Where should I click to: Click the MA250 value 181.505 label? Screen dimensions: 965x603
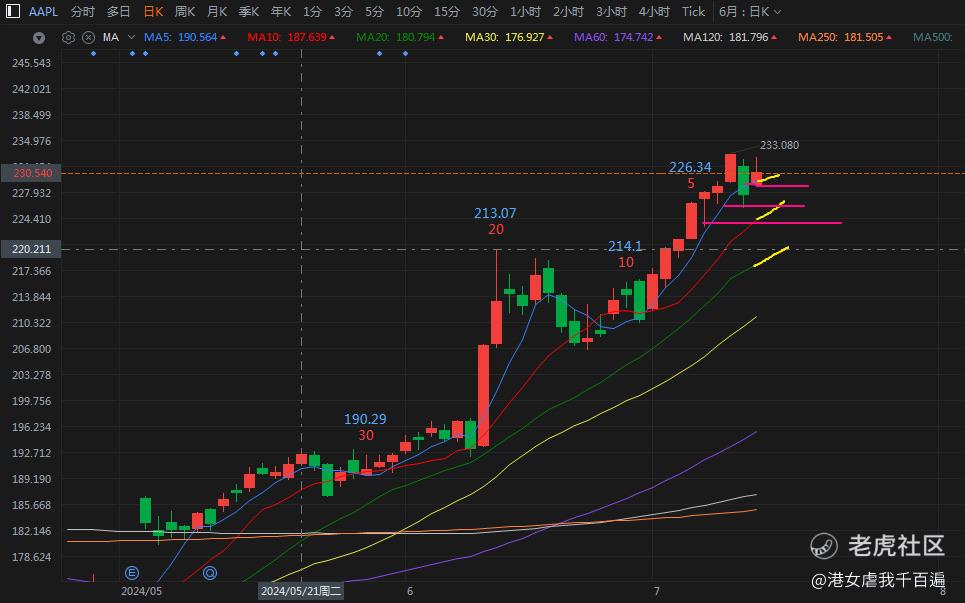pos(845,38)
